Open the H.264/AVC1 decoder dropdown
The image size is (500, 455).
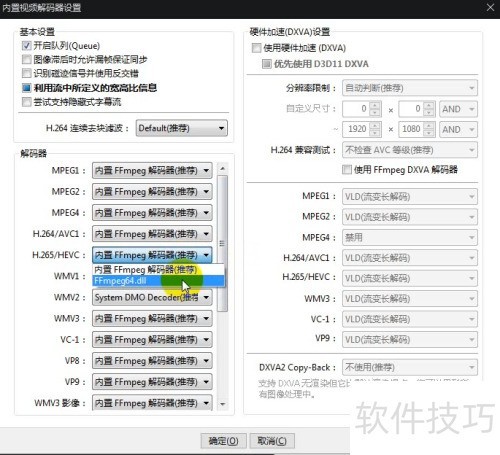pos(152,234)
